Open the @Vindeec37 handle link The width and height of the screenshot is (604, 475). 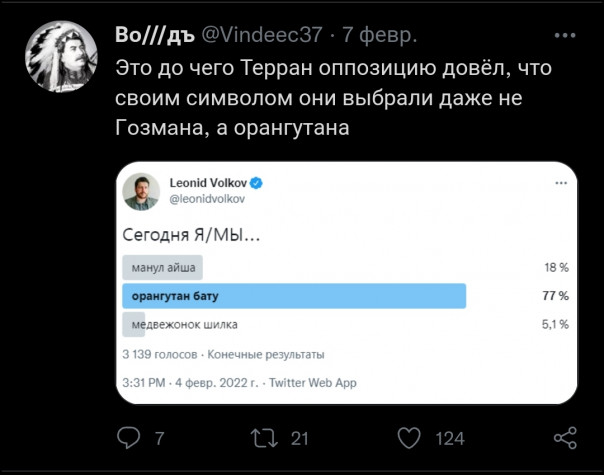pos(262,35)
